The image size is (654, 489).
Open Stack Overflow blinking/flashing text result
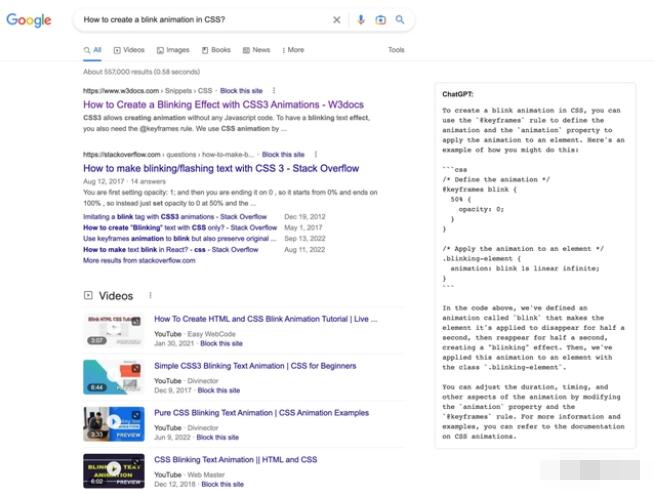click(x=221, y=169)
